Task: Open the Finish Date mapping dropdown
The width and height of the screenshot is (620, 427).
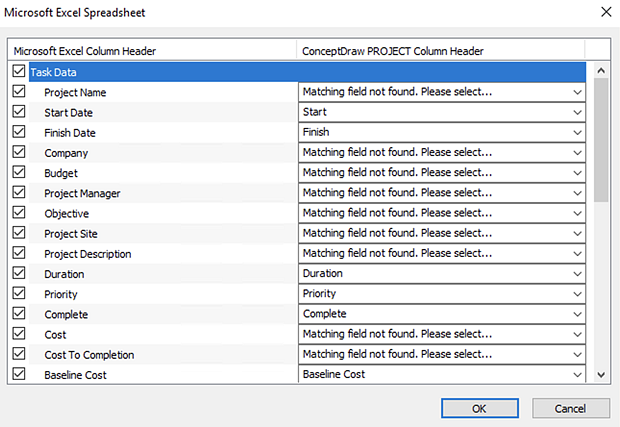Action: [442, 132]
